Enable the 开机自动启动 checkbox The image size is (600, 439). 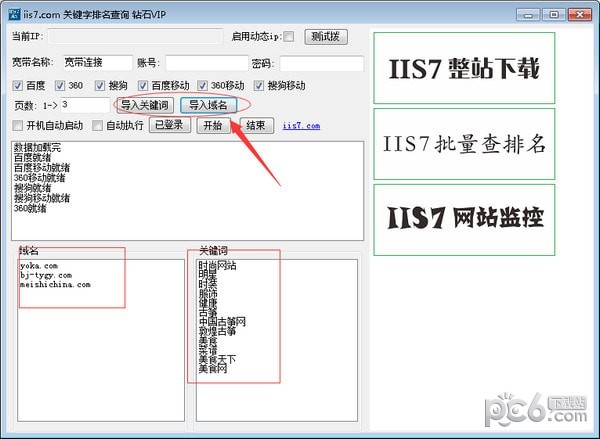18,126
